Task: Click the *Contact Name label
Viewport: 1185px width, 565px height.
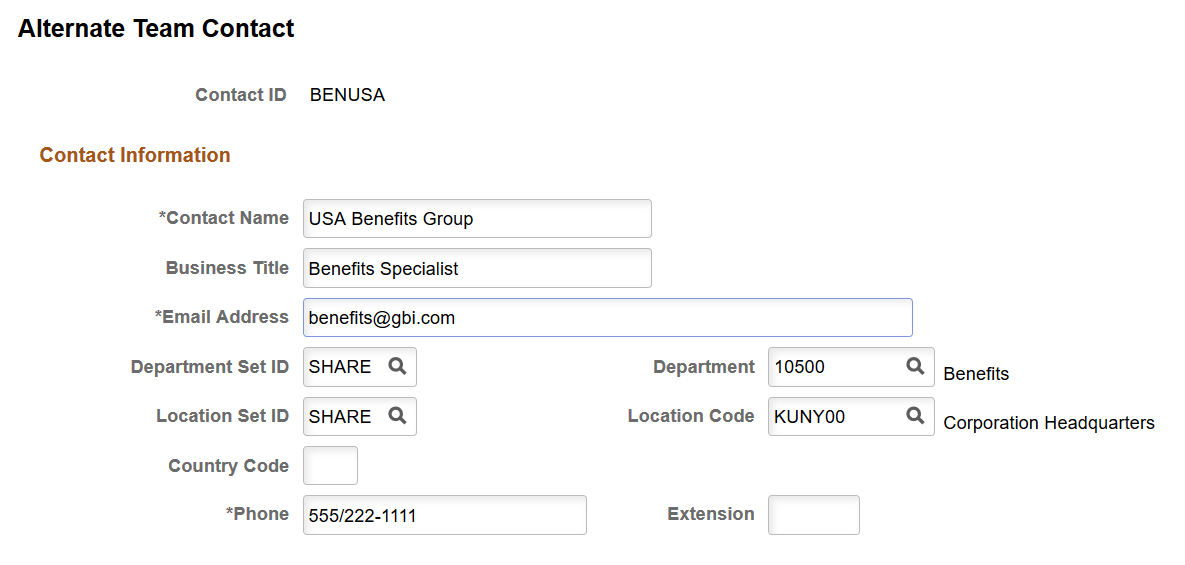Action: tap(223, 218)
